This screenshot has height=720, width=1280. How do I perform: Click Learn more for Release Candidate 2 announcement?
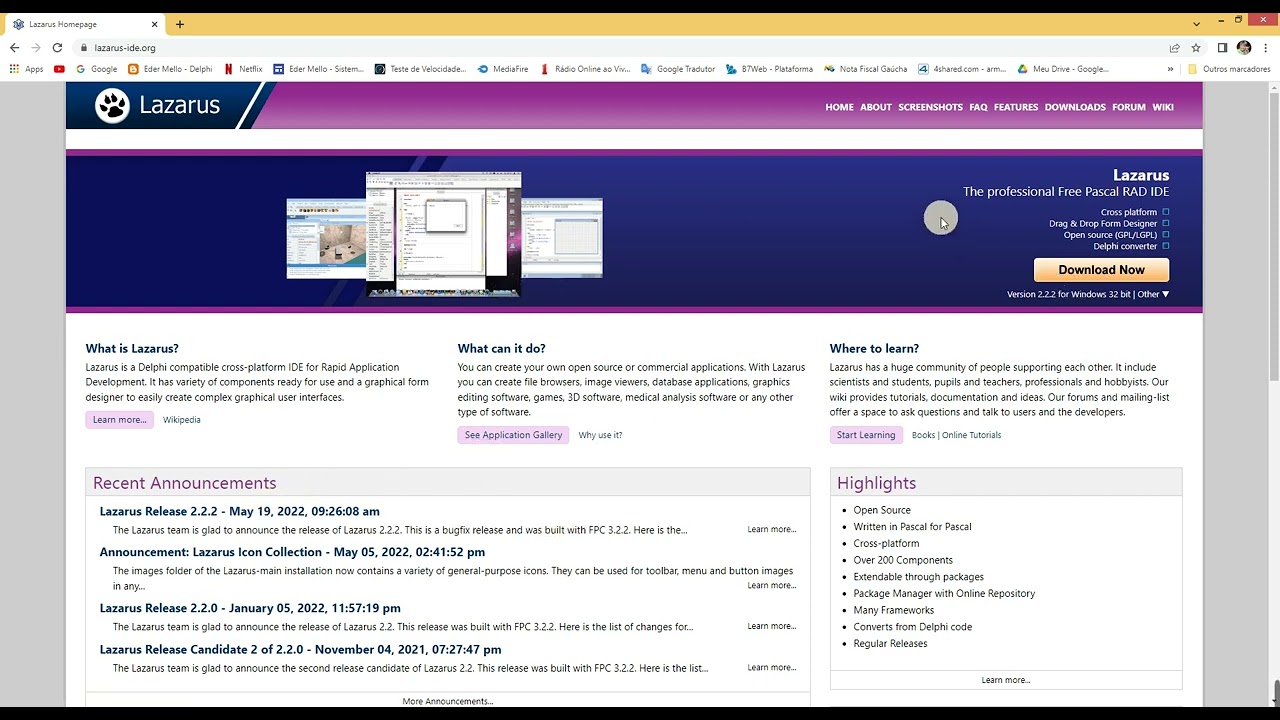tap(772, 667)
